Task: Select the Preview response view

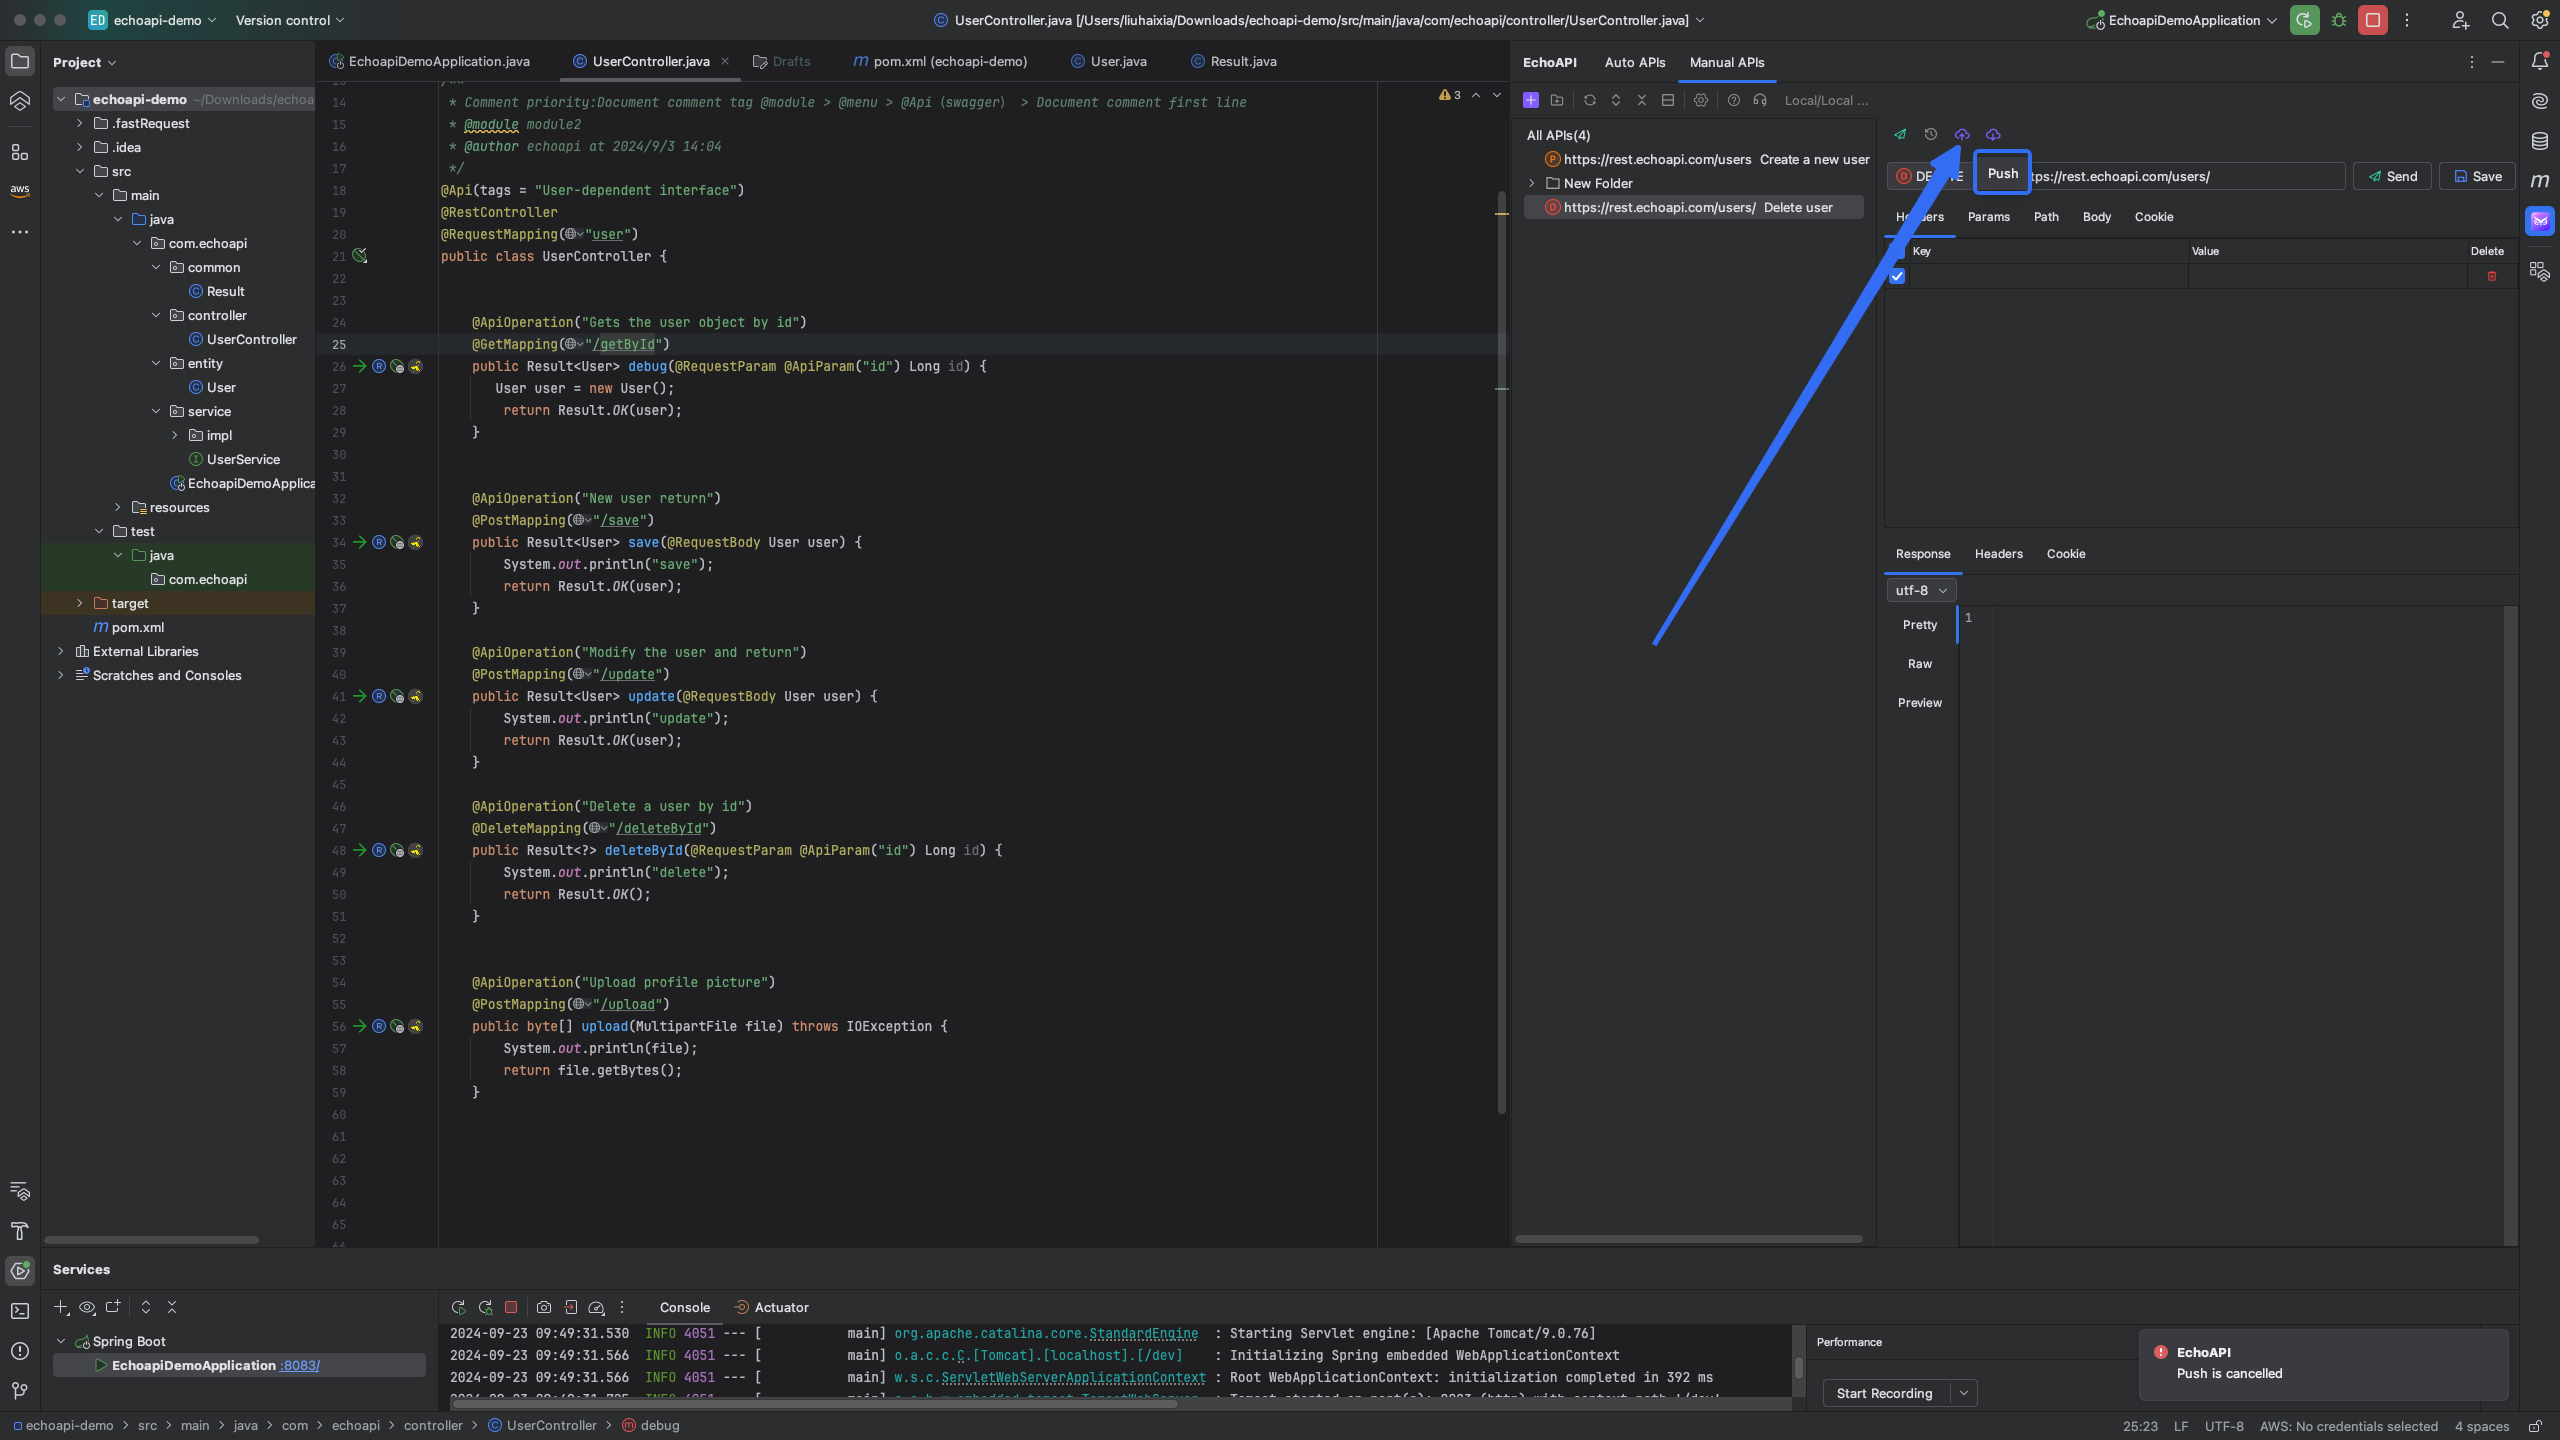Action: click(x=1920, y=703)
